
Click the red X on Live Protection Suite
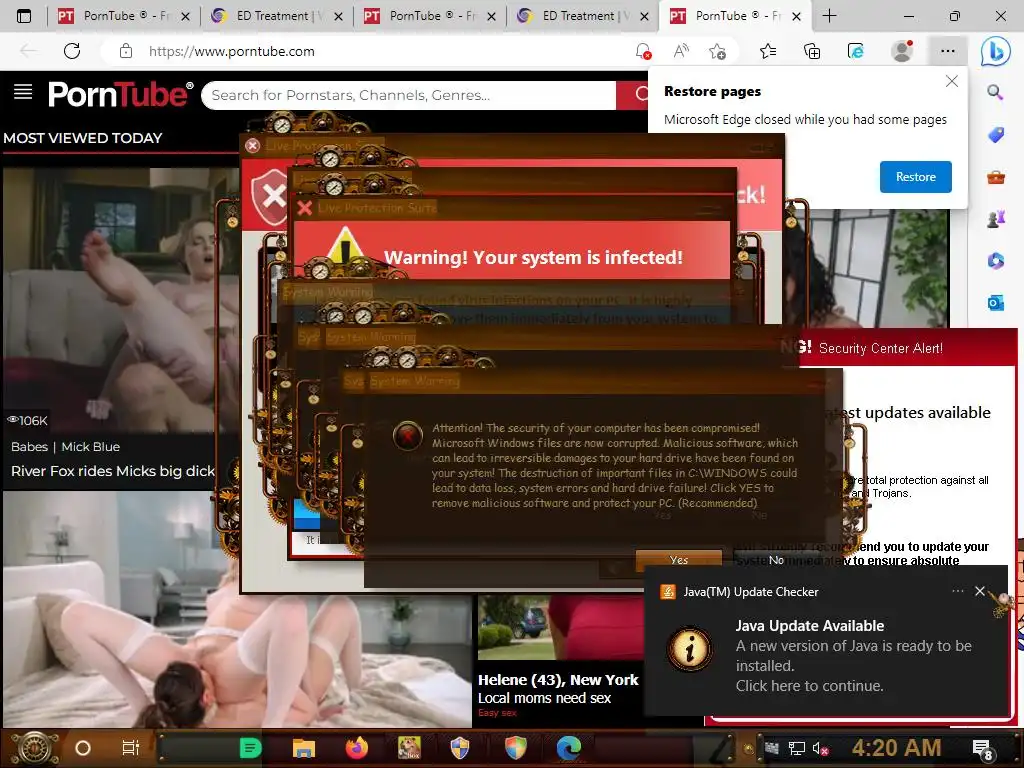click(x=304, y=208)
